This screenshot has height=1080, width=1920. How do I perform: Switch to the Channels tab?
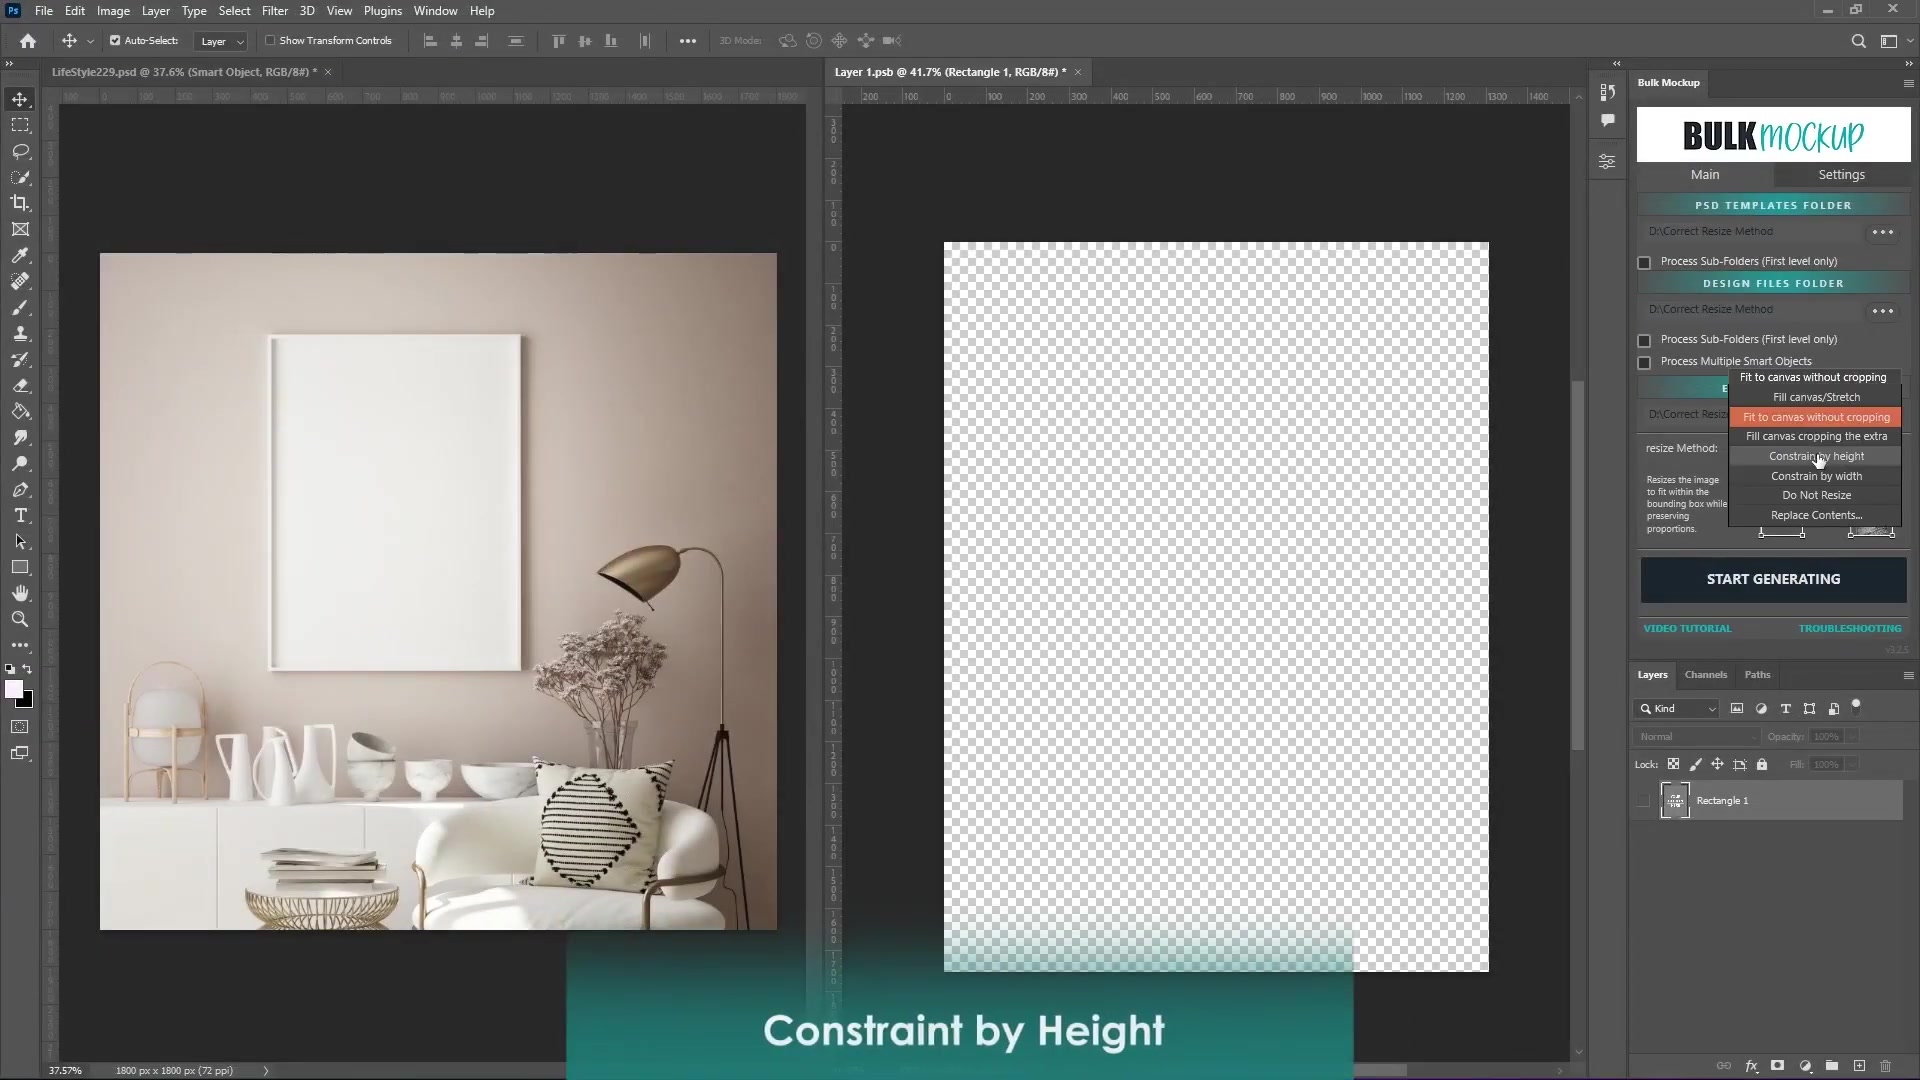[x=1706, y=674]
